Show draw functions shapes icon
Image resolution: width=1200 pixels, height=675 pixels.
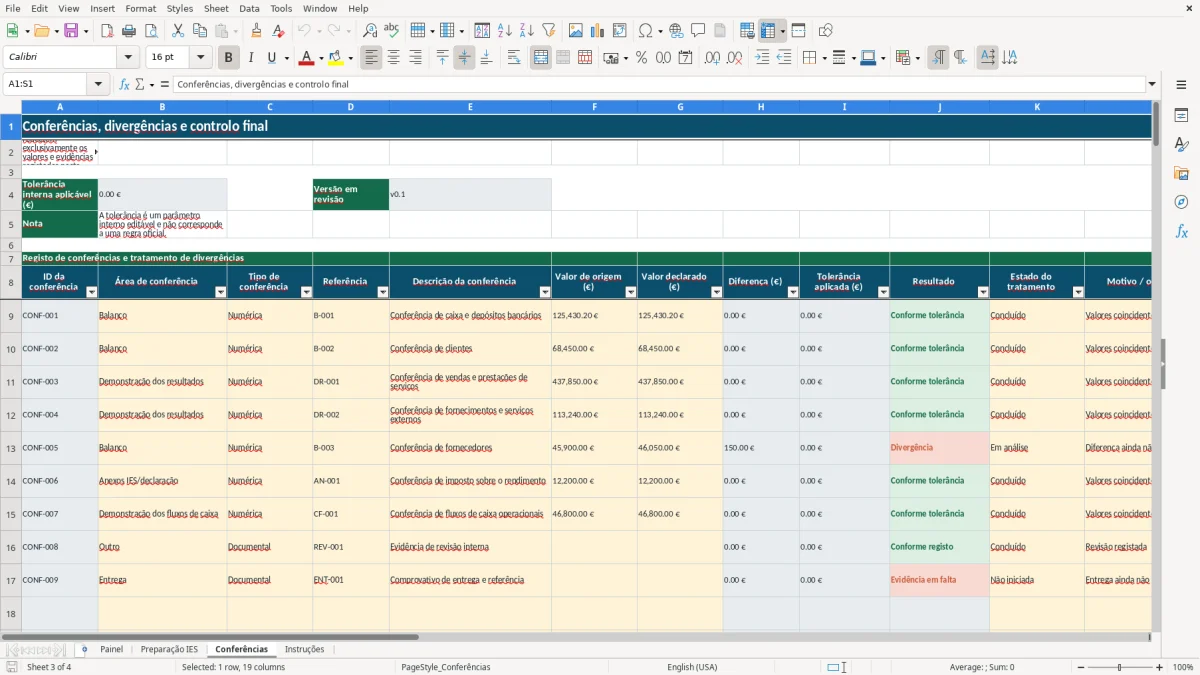825,31
